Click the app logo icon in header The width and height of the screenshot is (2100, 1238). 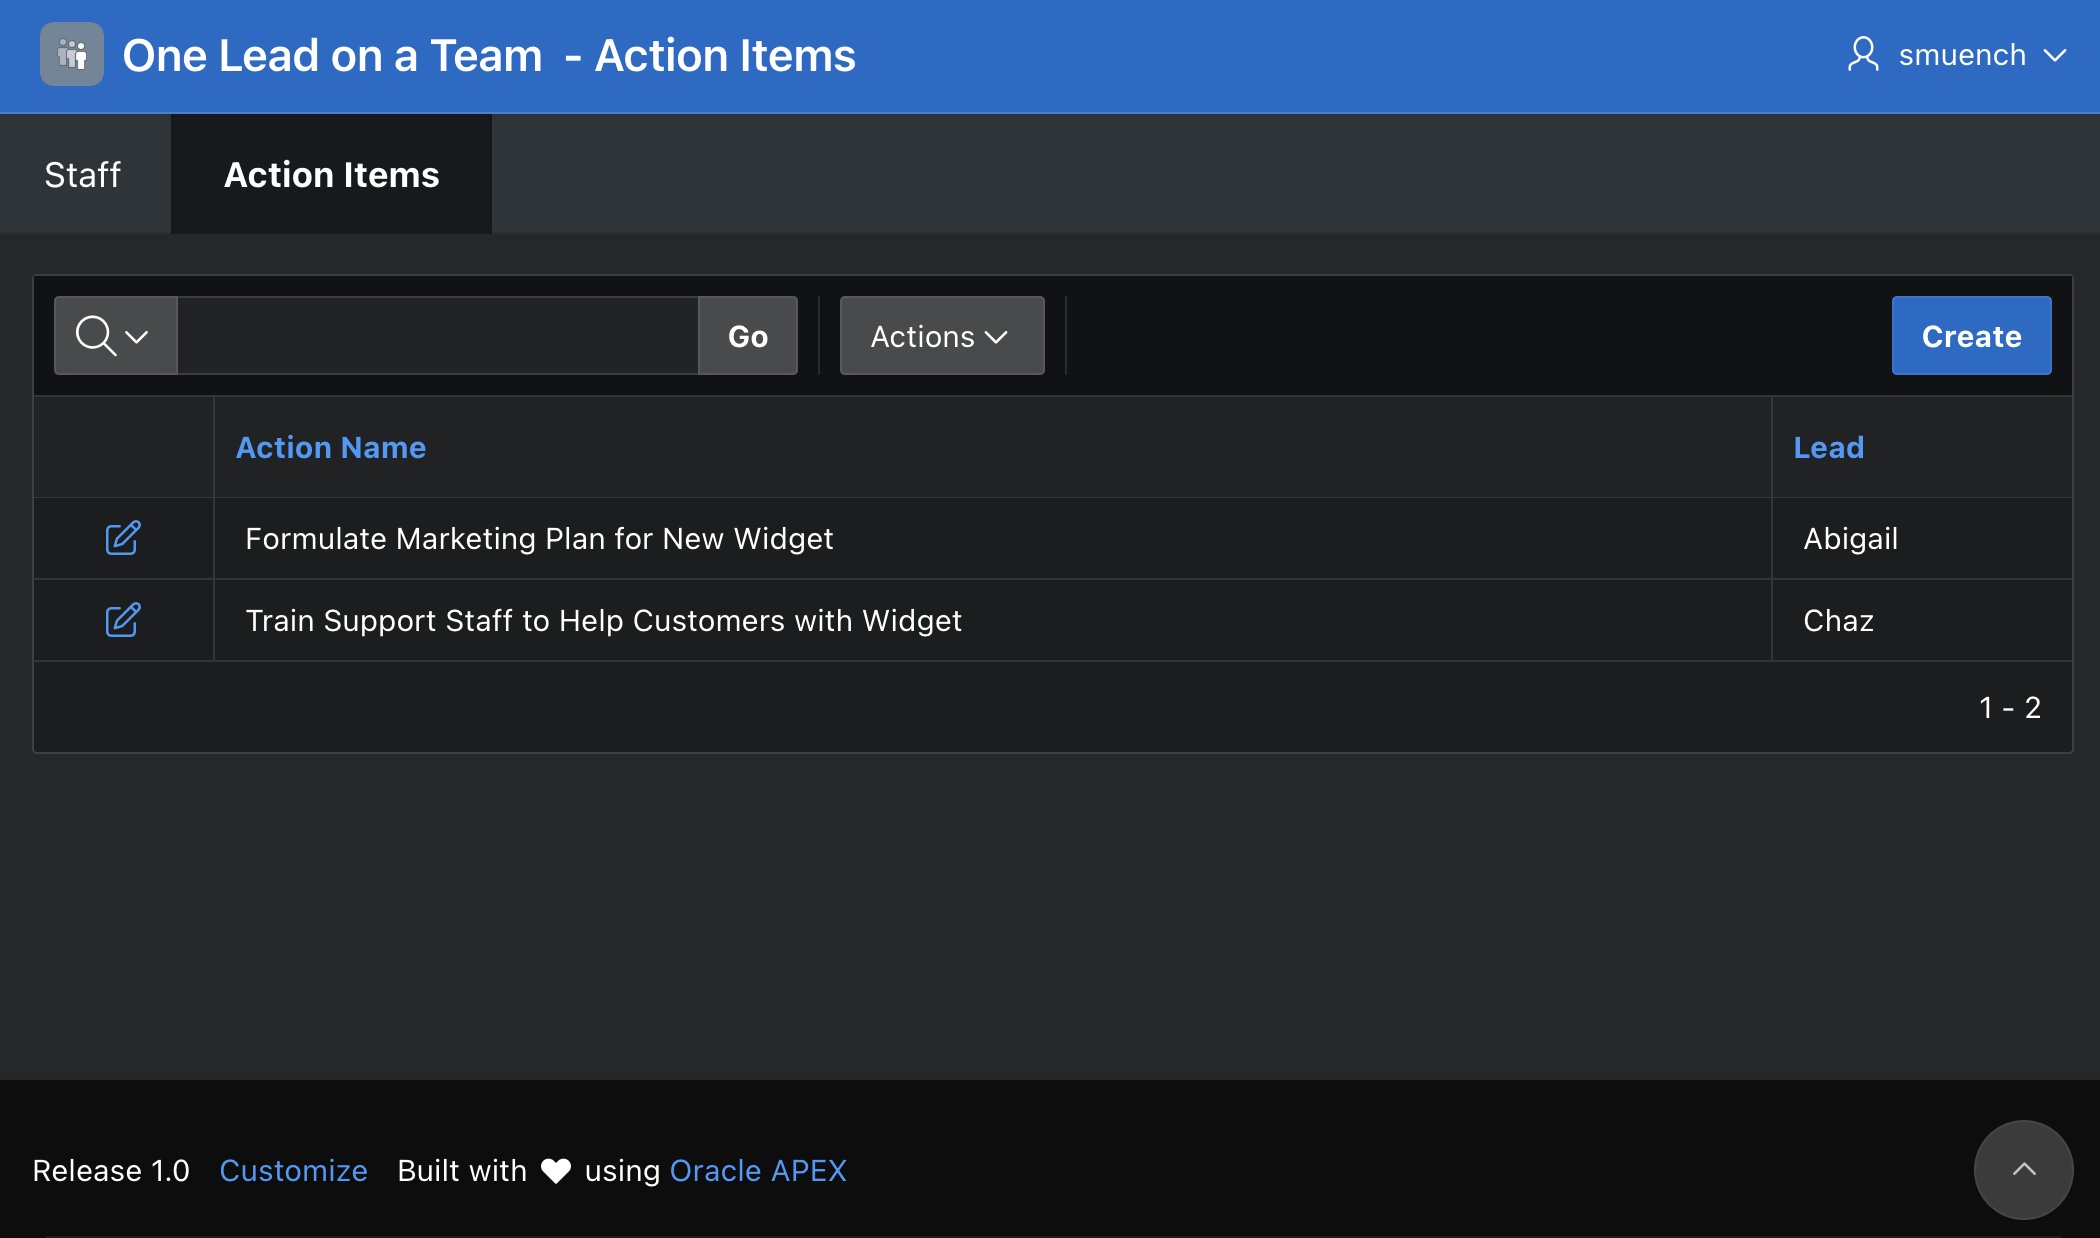[72, 55]
